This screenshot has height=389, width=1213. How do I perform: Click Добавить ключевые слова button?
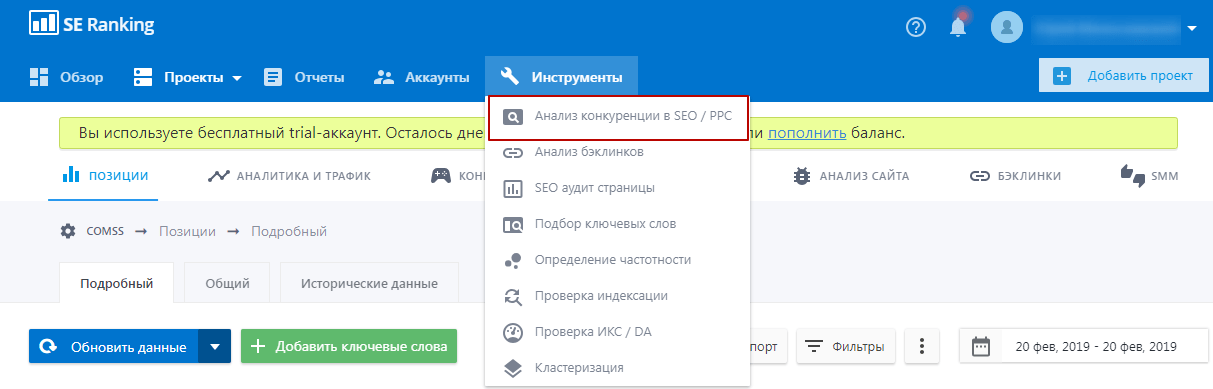coord(349,346)
